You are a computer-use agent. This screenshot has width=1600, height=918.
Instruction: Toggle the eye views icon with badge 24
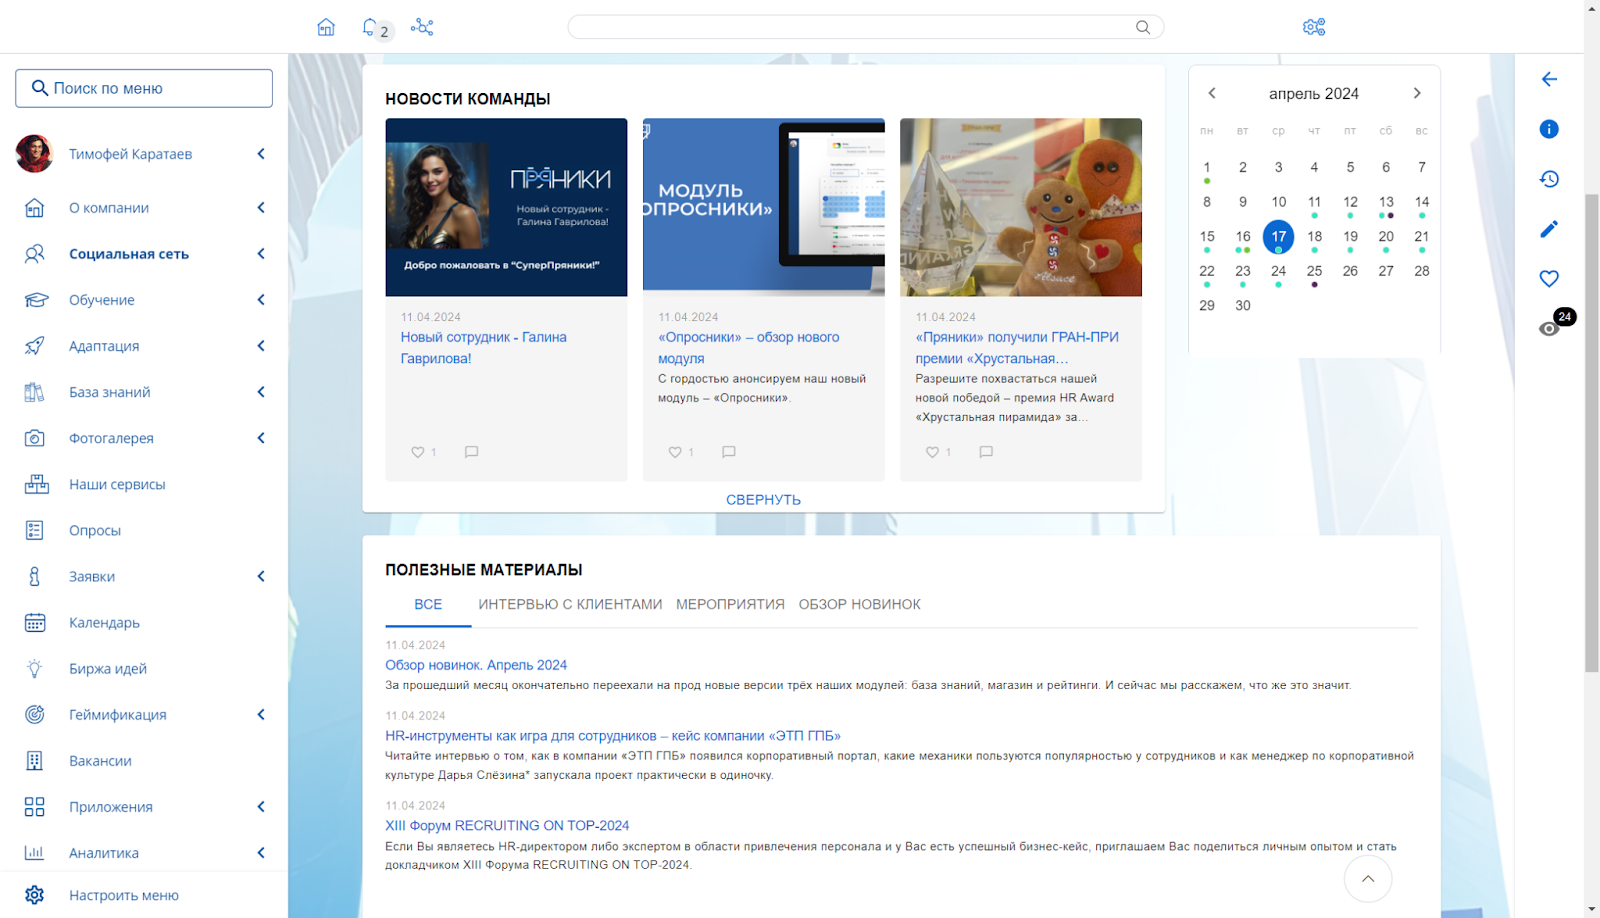tap(1549, 328)
